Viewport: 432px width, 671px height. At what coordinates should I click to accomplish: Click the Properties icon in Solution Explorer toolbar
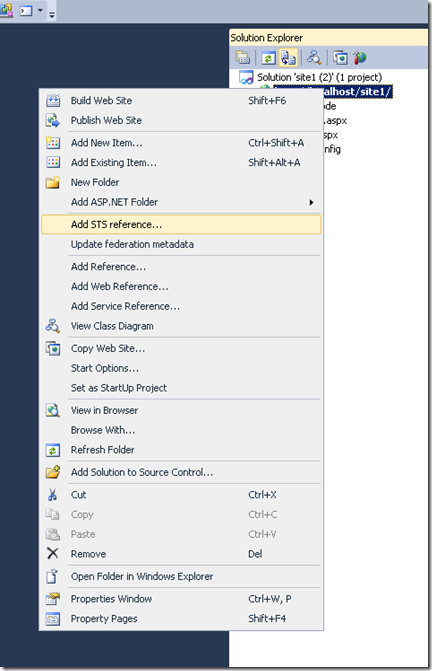tap(242, 57)
